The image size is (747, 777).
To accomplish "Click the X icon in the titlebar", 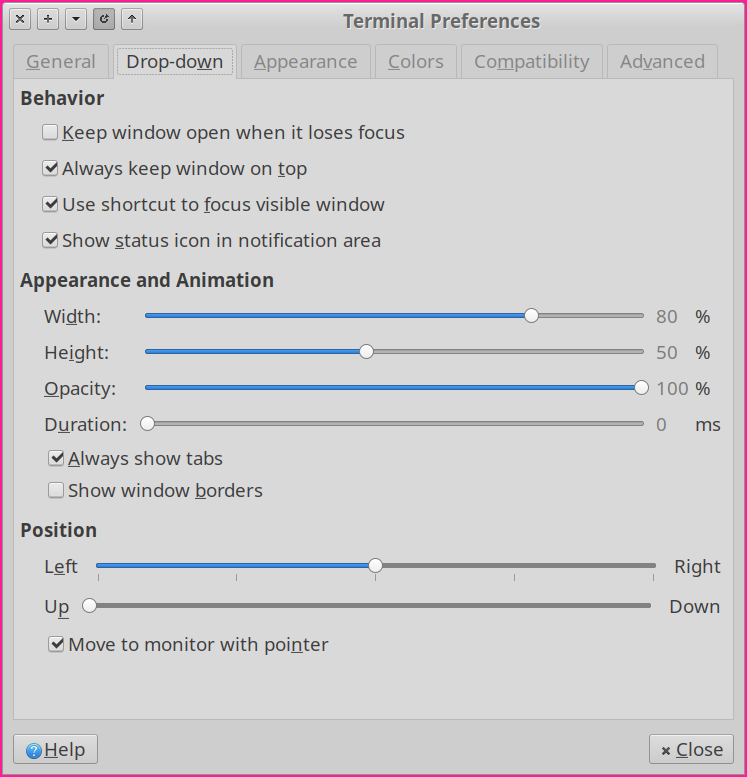I will tap(20, 19).
